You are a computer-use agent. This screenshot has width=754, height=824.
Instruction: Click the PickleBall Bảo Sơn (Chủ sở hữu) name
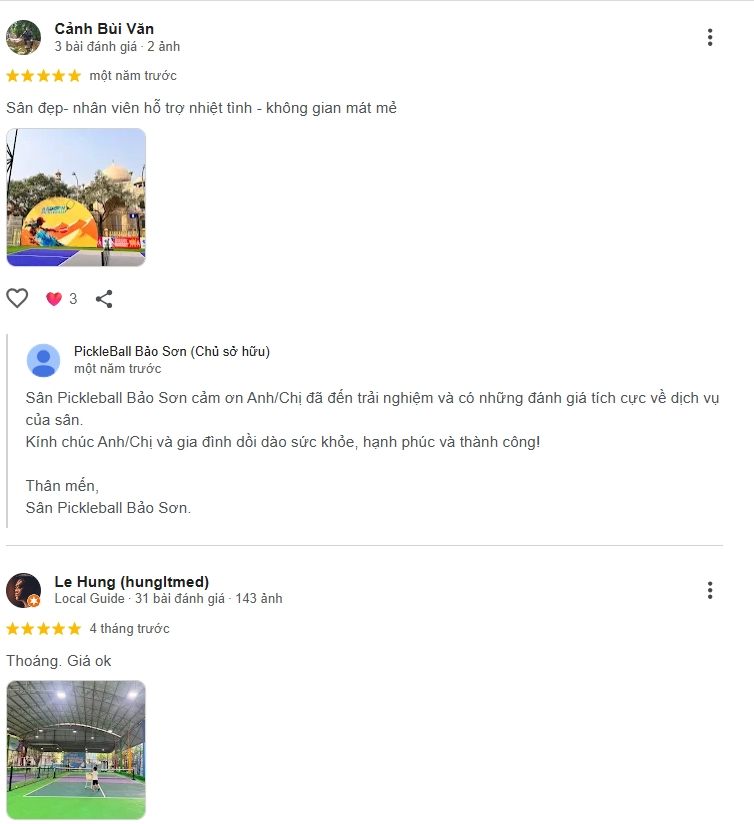[x=172, y=351]
